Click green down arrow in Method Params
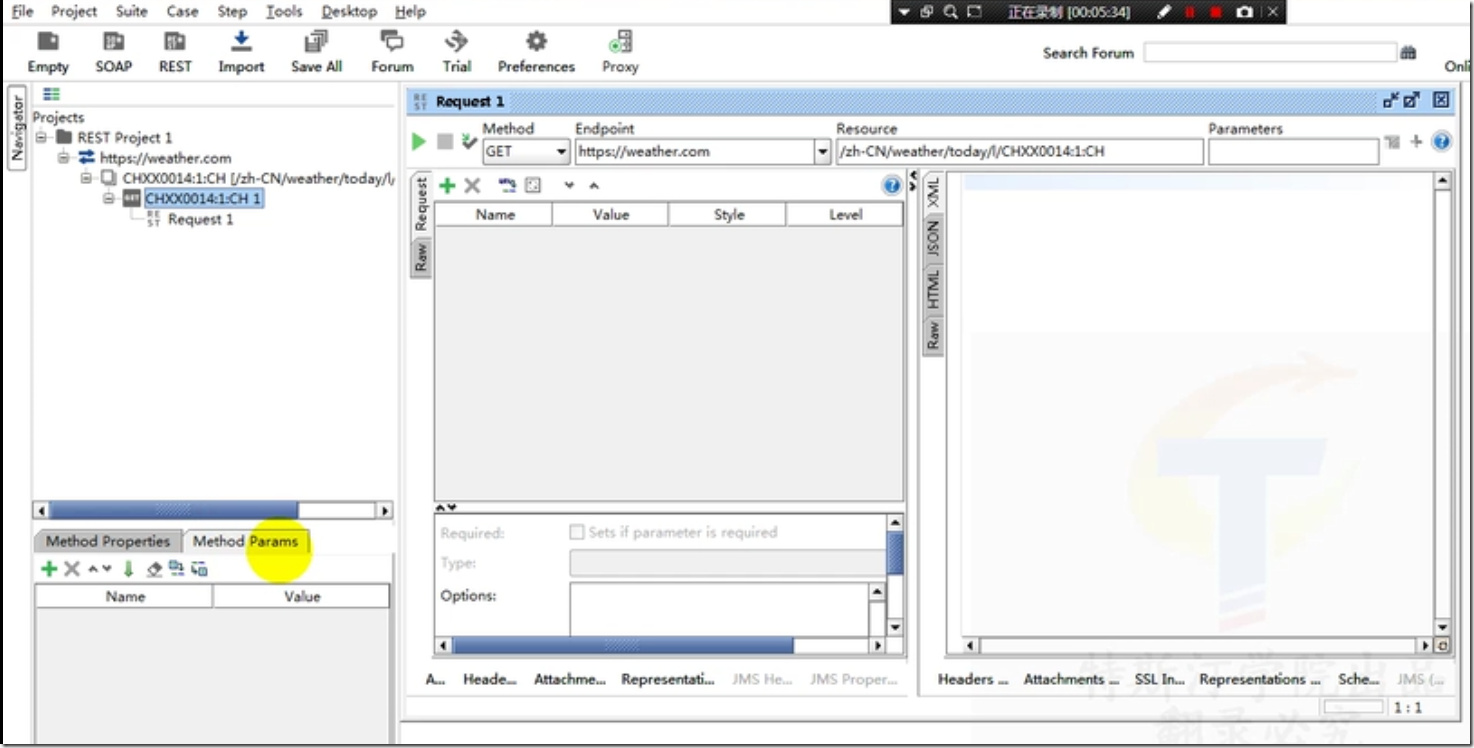Viewport: 1474px width, 748px height. [128, 569]
